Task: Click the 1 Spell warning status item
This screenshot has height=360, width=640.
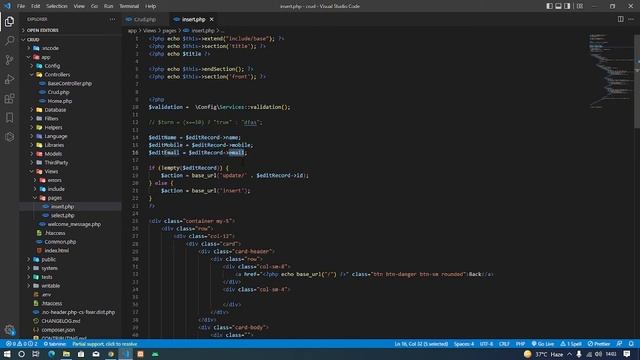Action: [571, 344]
